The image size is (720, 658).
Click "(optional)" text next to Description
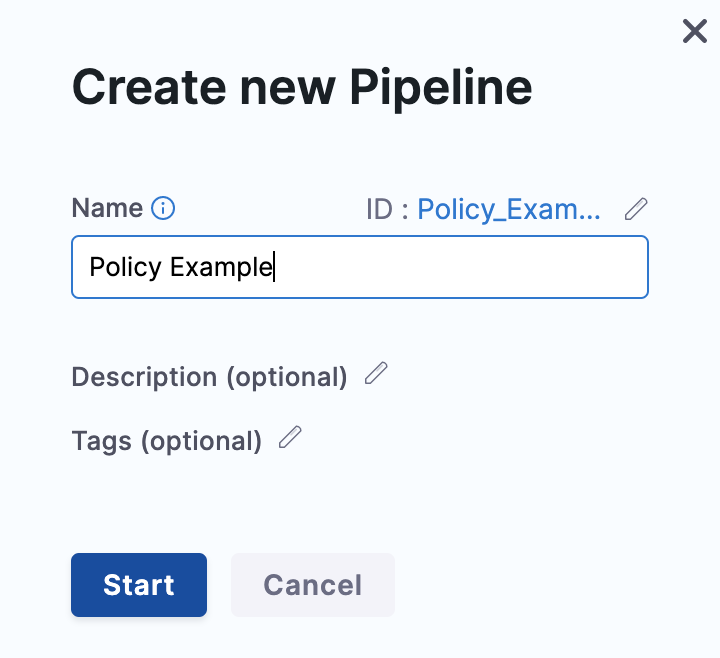[x=286, y=377]
